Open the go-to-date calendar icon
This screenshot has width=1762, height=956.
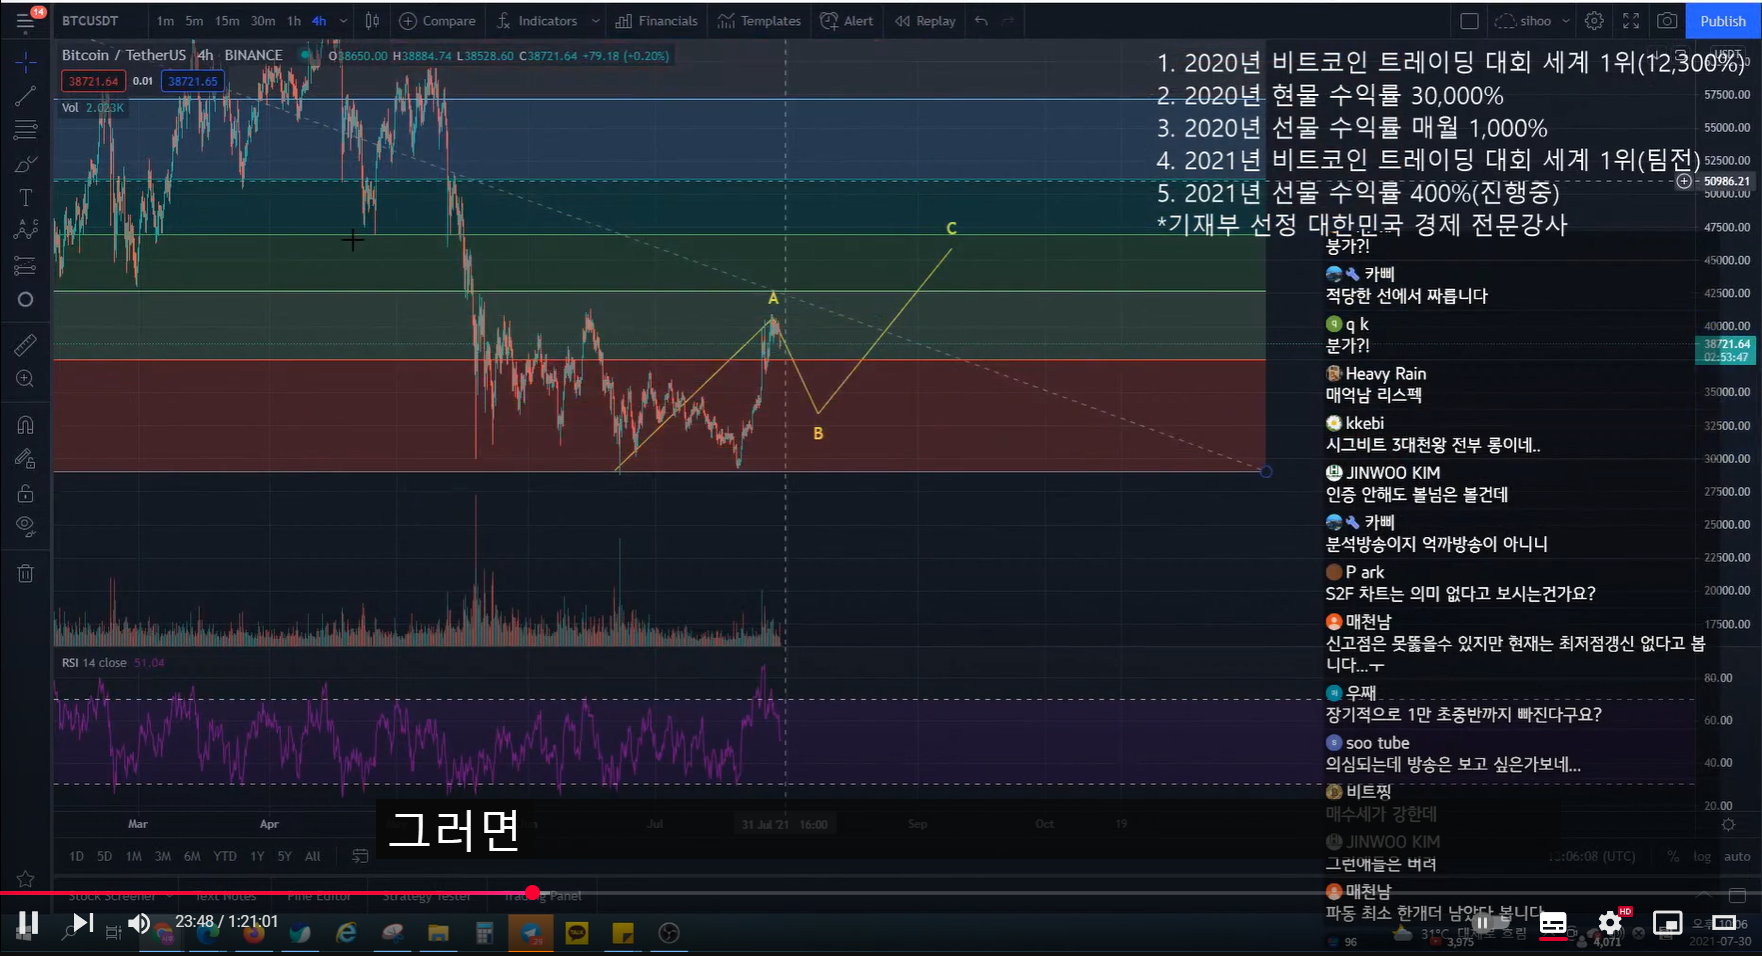point(360,856)
